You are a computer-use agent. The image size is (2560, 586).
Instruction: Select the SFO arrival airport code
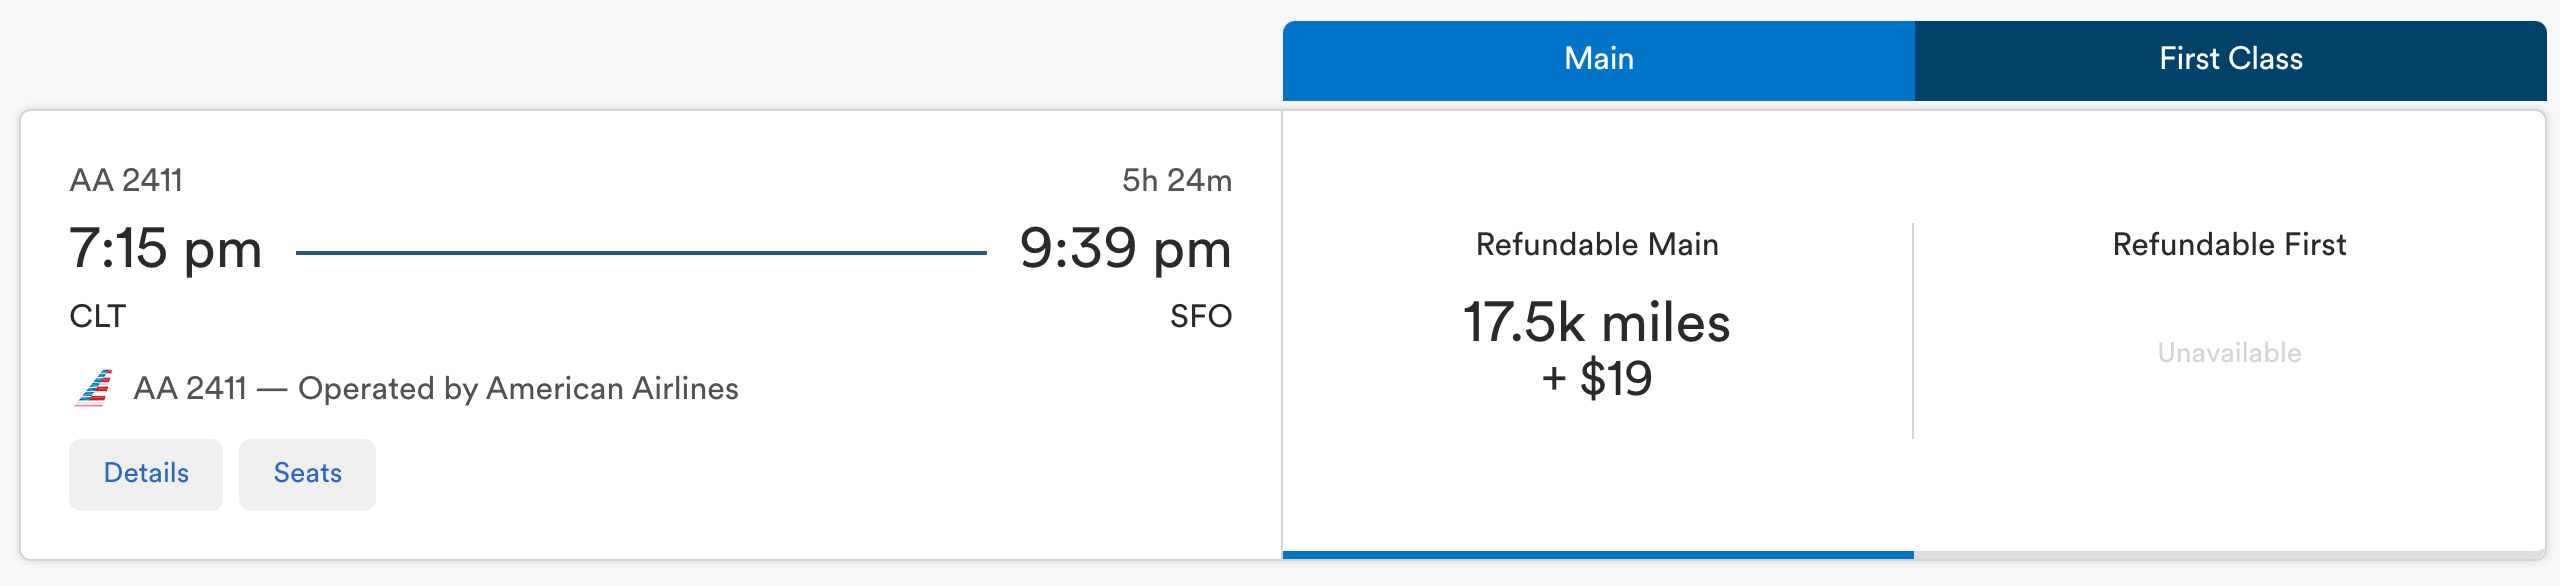click(x=1200, y=317)
